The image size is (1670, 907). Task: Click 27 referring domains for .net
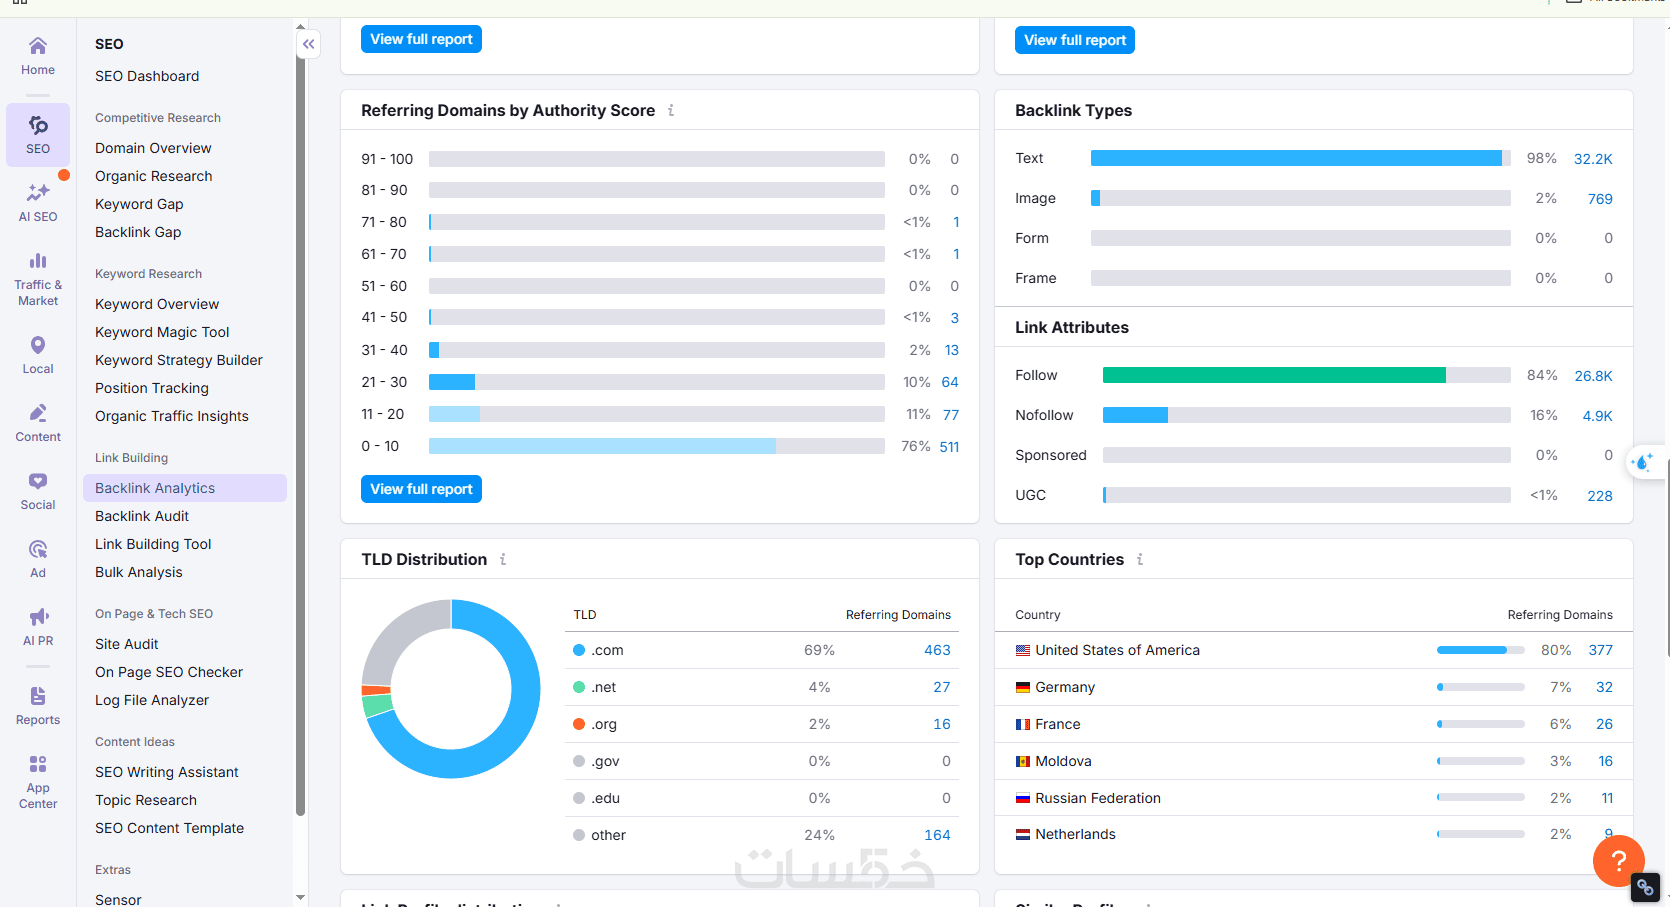[x=942, y=687]
